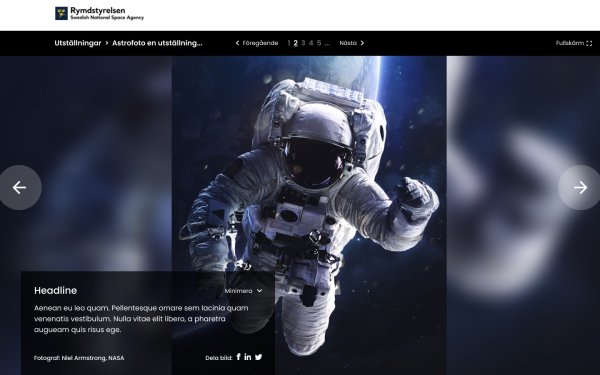Screen dimensions: 600x375
Task: Click the Headline caption title
Action: 55,290
